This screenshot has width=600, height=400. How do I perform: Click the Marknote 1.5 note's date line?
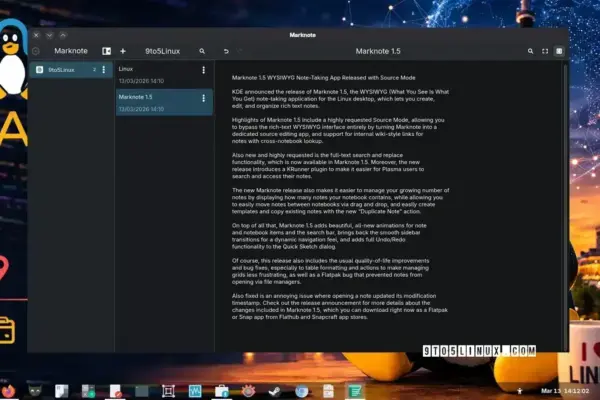141,109
